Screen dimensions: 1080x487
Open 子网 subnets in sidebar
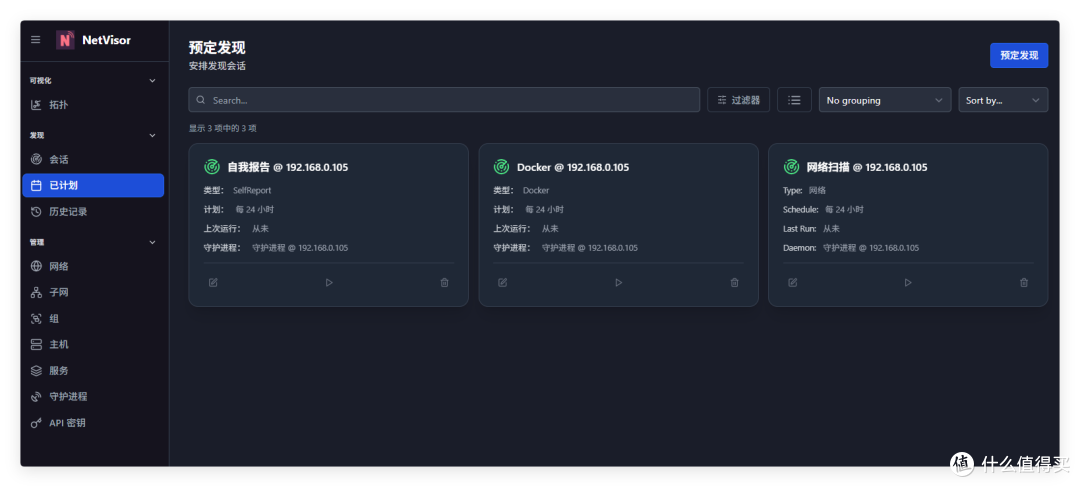[x=93, y=292]
